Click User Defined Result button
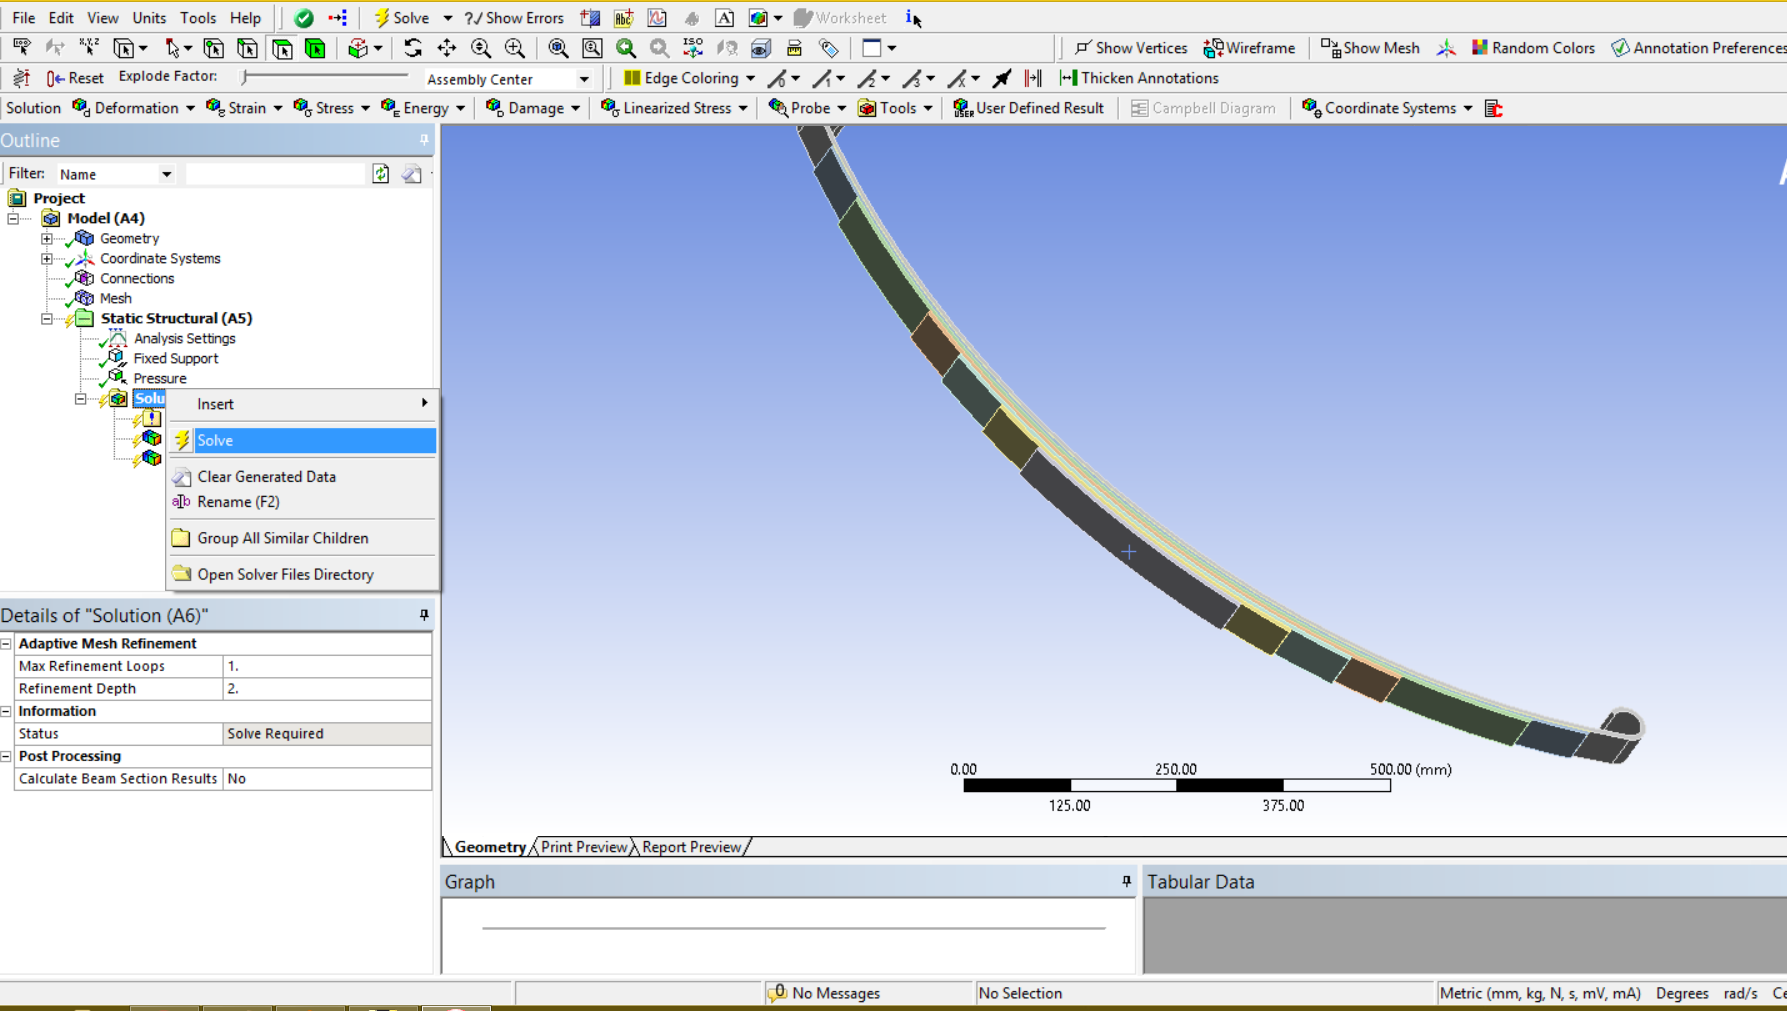The image size is (1787, 1011). (1029, 108)
